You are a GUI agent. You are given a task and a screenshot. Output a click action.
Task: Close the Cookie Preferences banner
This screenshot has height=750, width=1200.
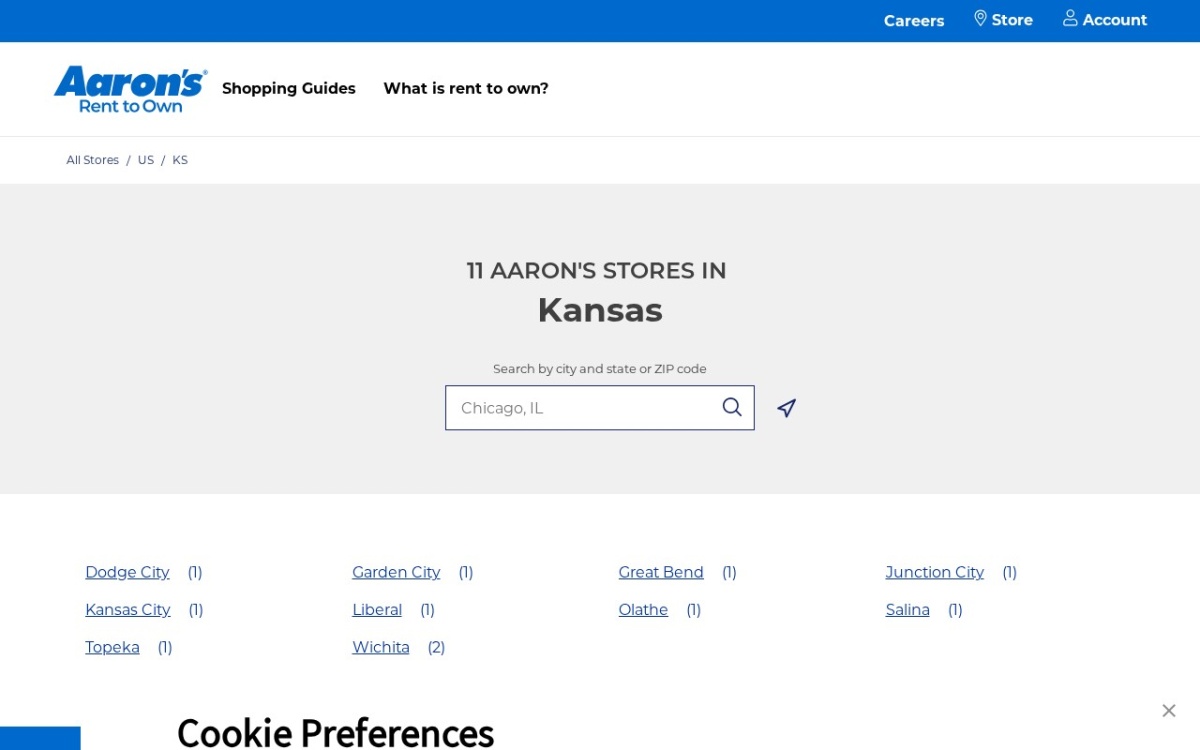coord(1169,711)
